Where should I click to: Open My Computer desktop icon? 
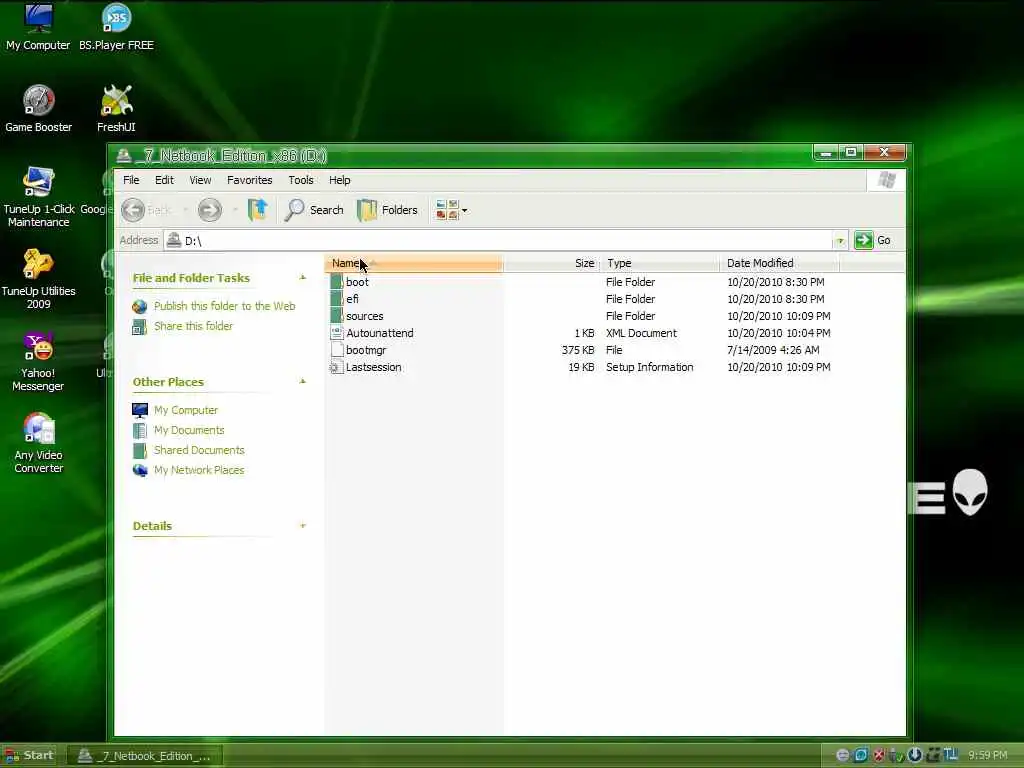pos(38,27)
